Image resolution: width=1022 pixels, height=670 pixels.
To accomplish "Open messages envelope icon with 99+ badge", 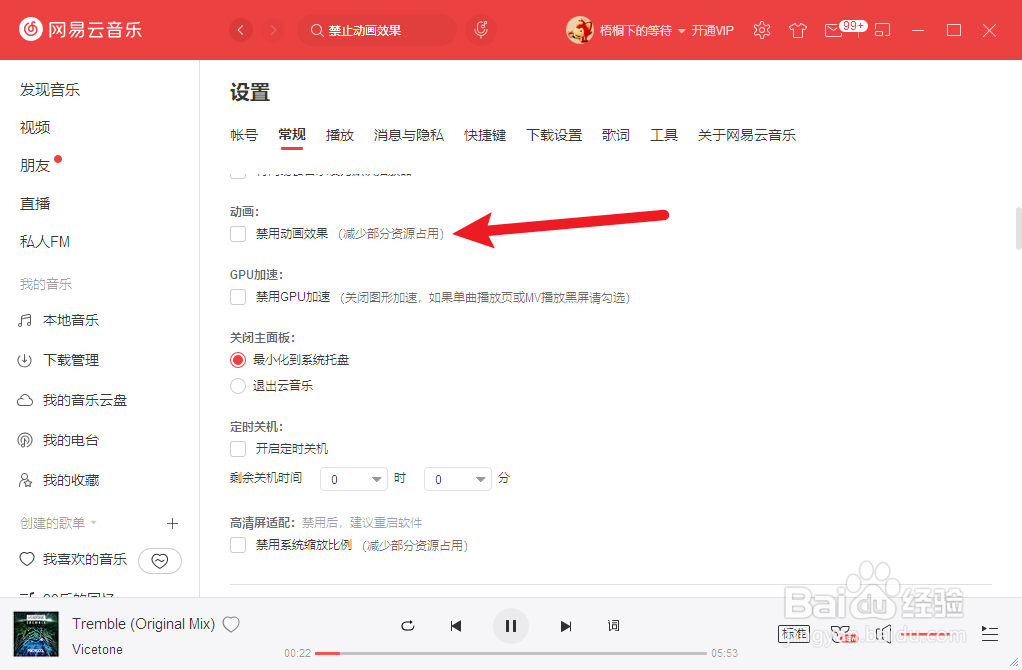I will [x=845, y=29].
